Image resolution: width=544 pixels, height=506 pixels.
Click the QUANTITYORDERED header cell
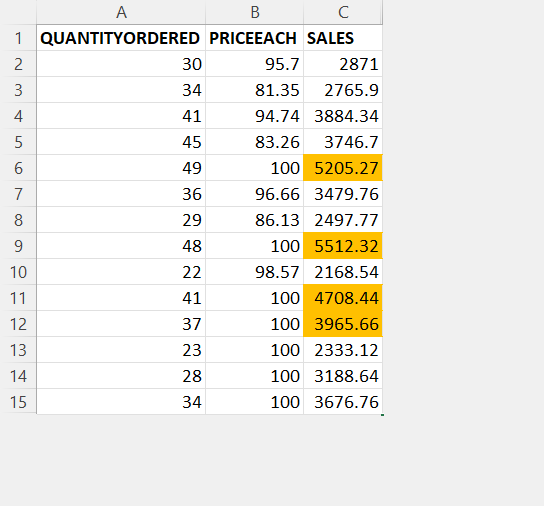pos(121,38)
